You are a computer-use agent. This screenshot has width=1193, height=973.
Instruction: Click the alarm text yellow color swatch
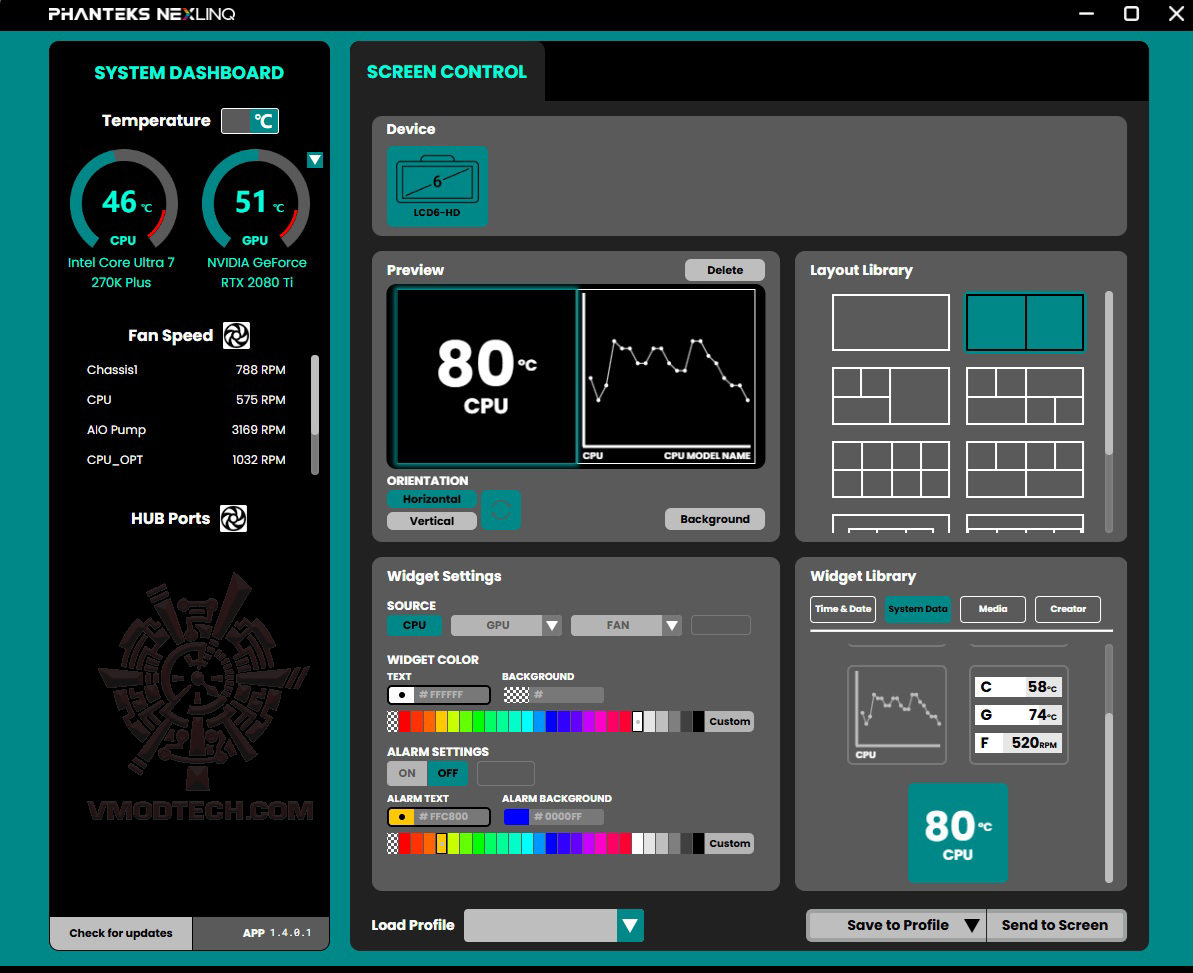401,817
